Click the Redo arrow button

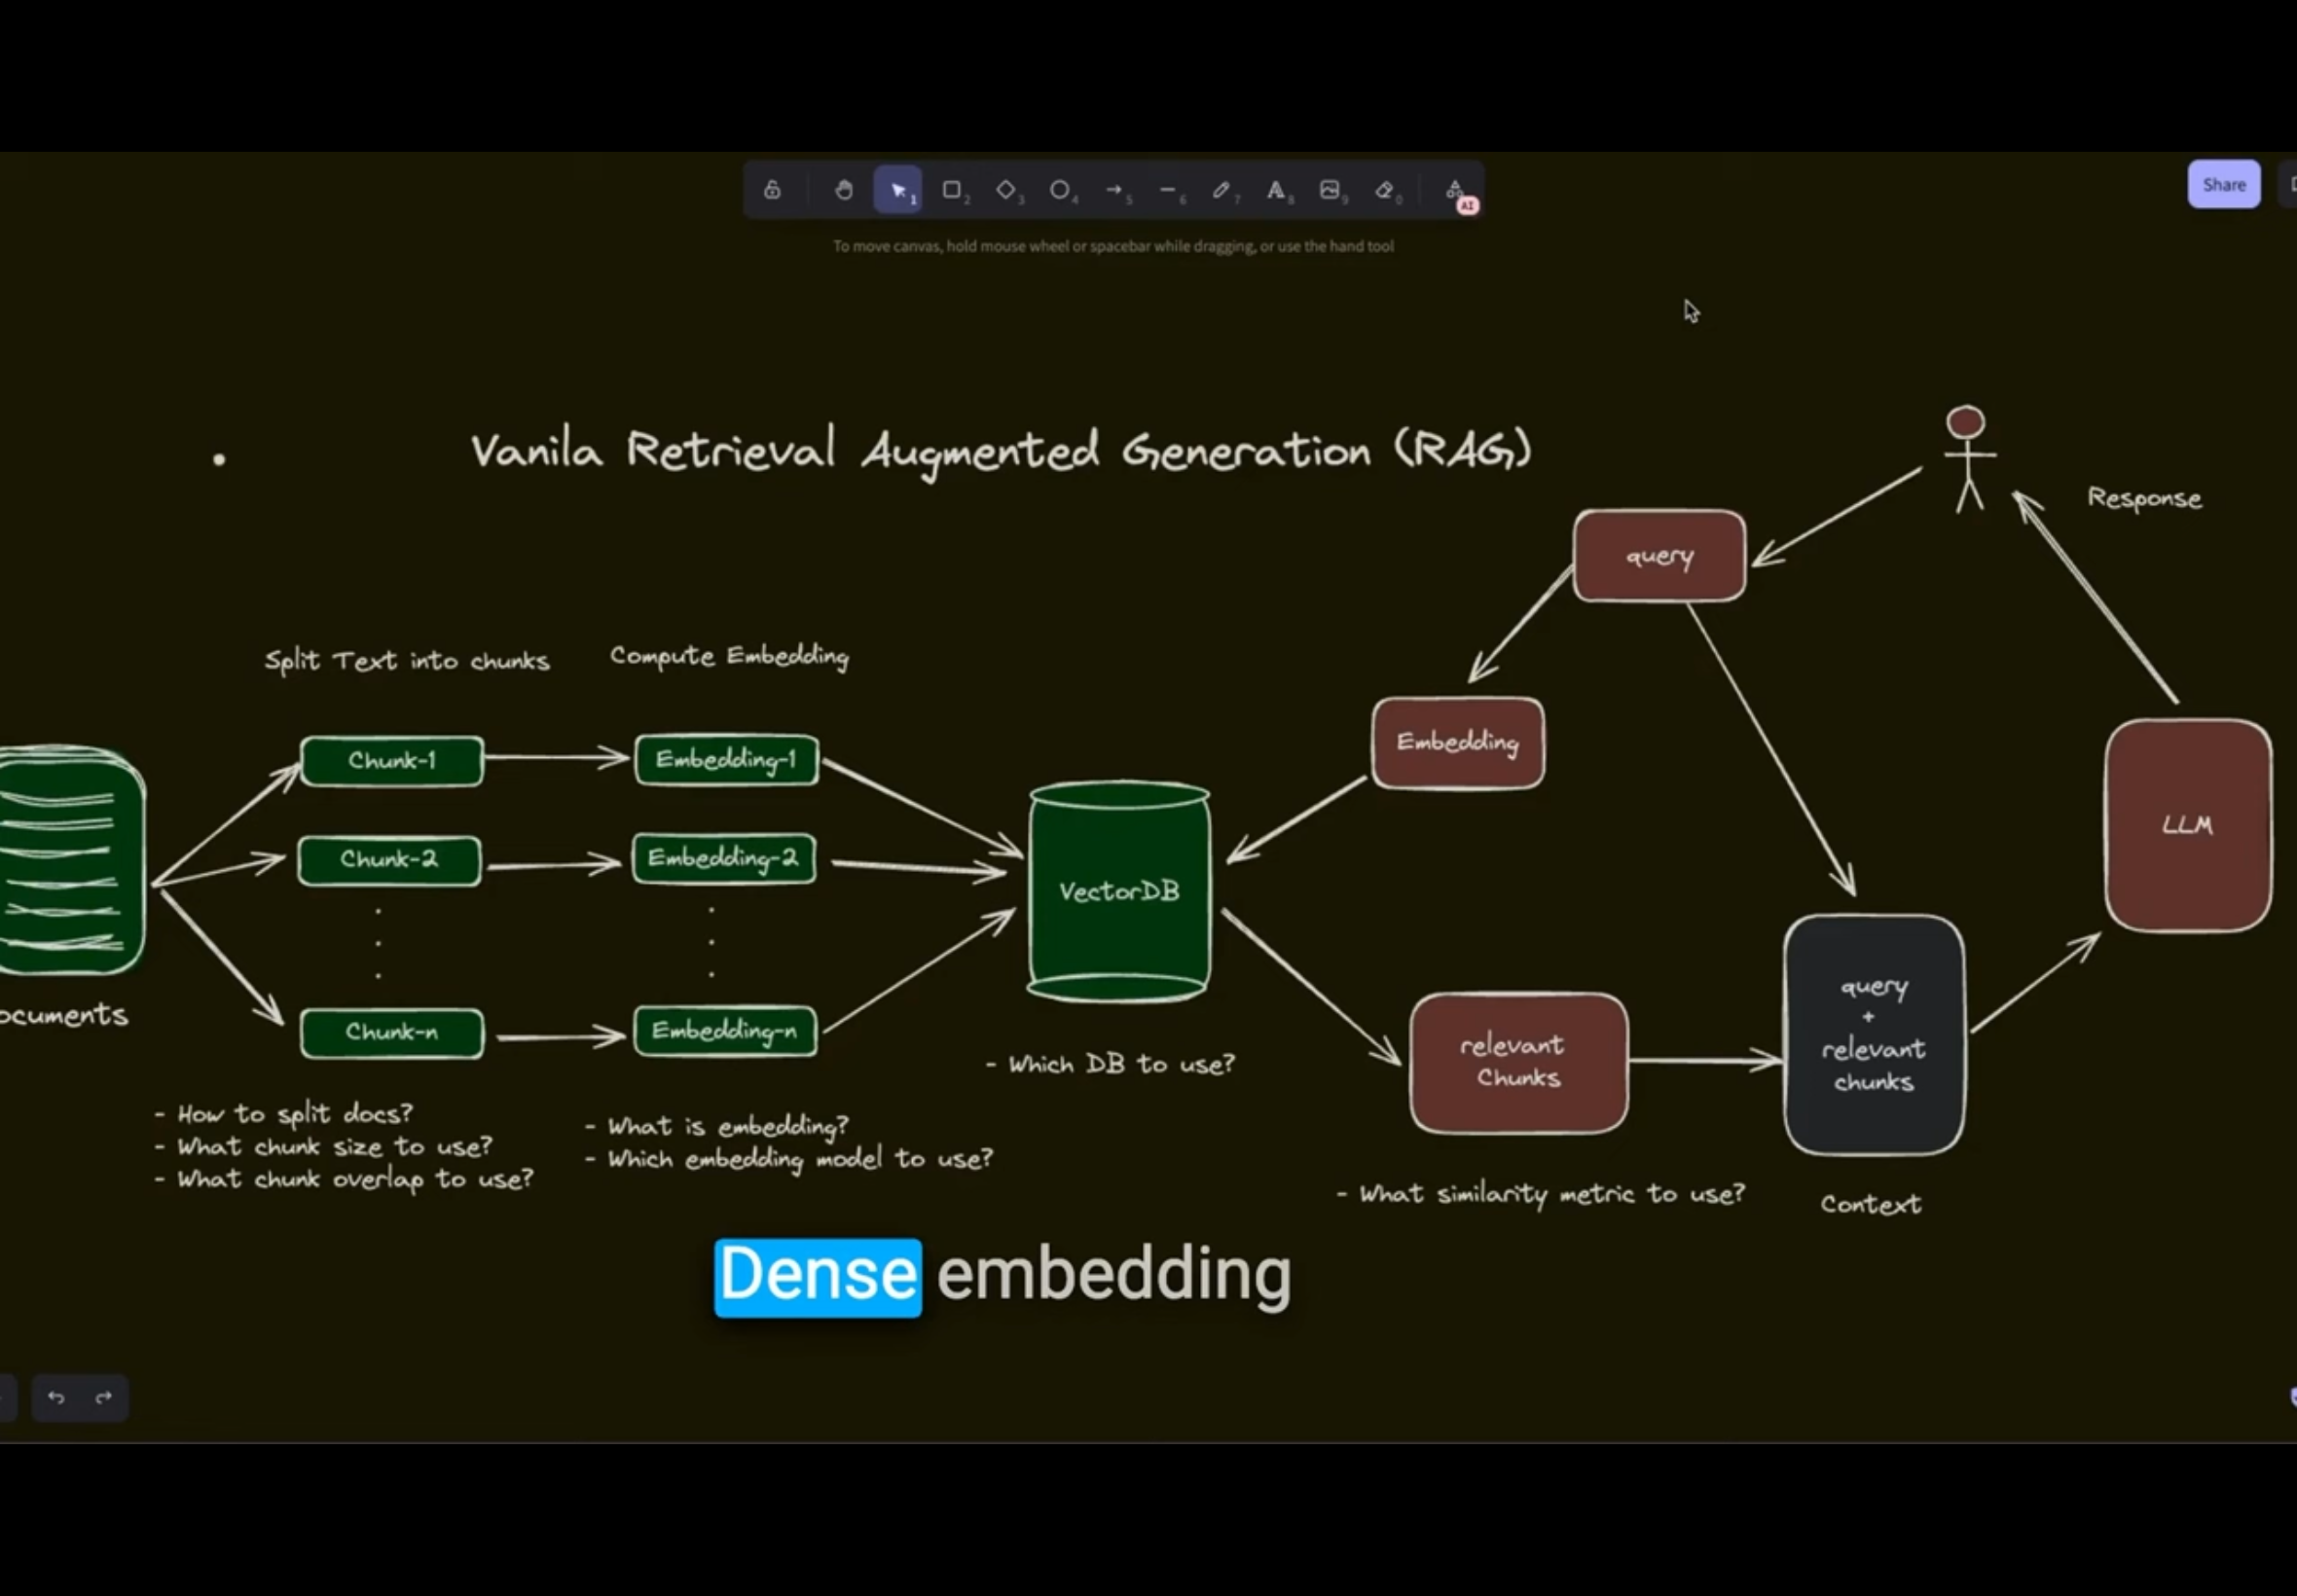[103, 1397]
